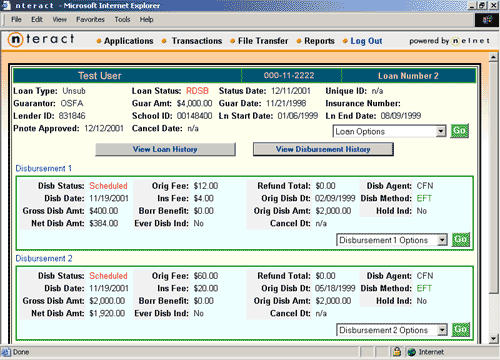Click Status Date 12/11/2001
500x360 pixels.
pos(291,91)
